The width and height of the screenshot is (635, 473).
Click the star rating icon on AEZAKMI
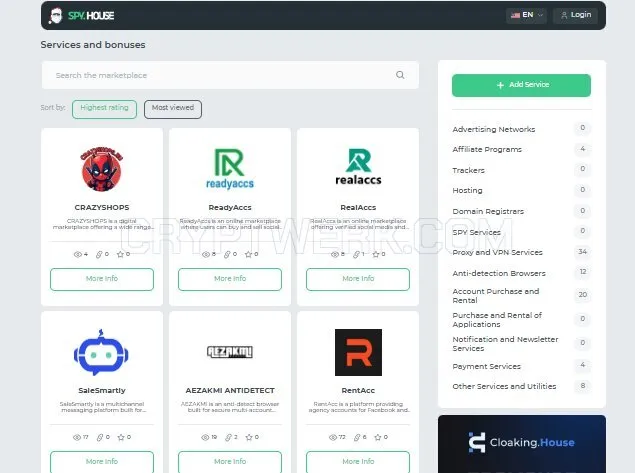(249, 437)
